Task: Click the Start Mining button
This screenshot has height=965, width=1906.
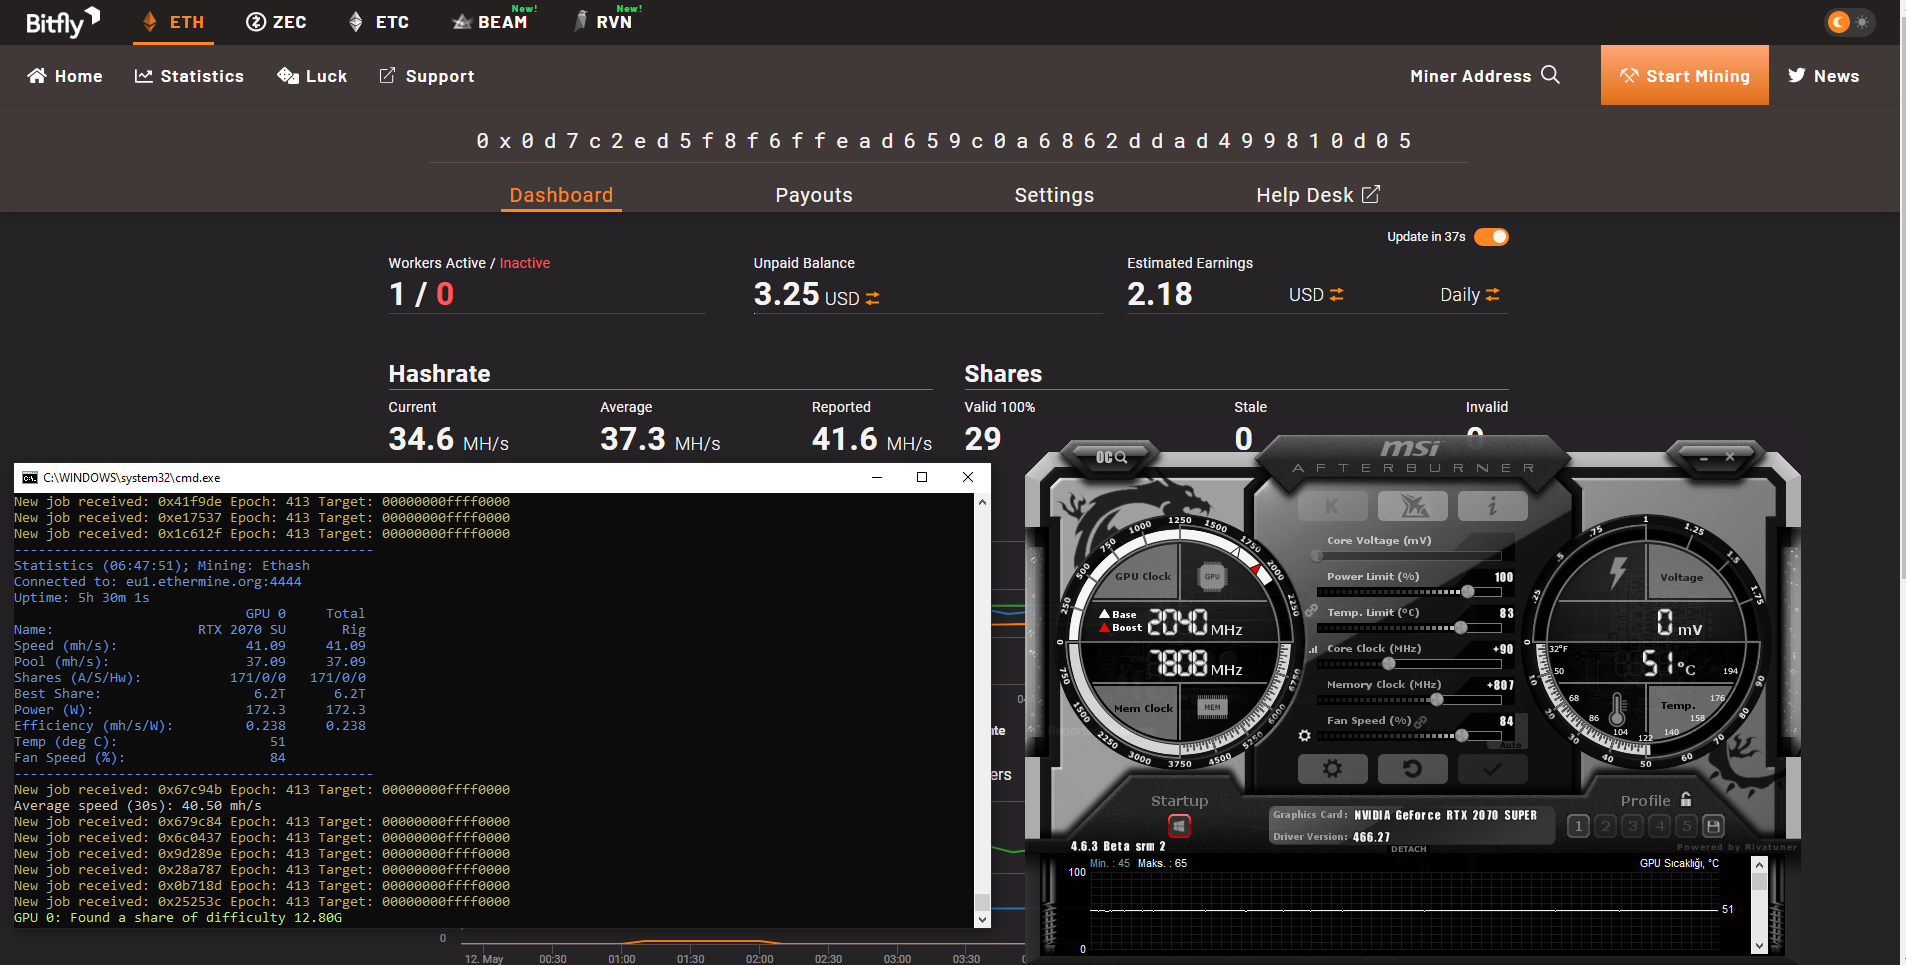Action: [x=1685, y=75]
